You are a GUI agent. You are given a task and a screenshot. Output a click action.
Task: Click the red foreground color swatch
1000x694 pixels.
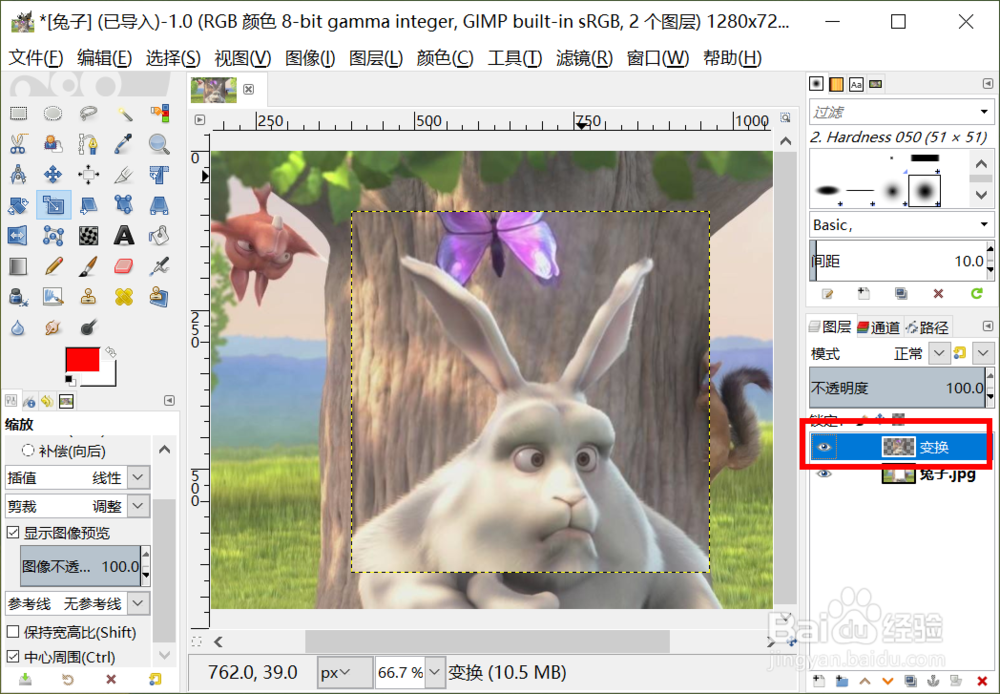[82, 359]
